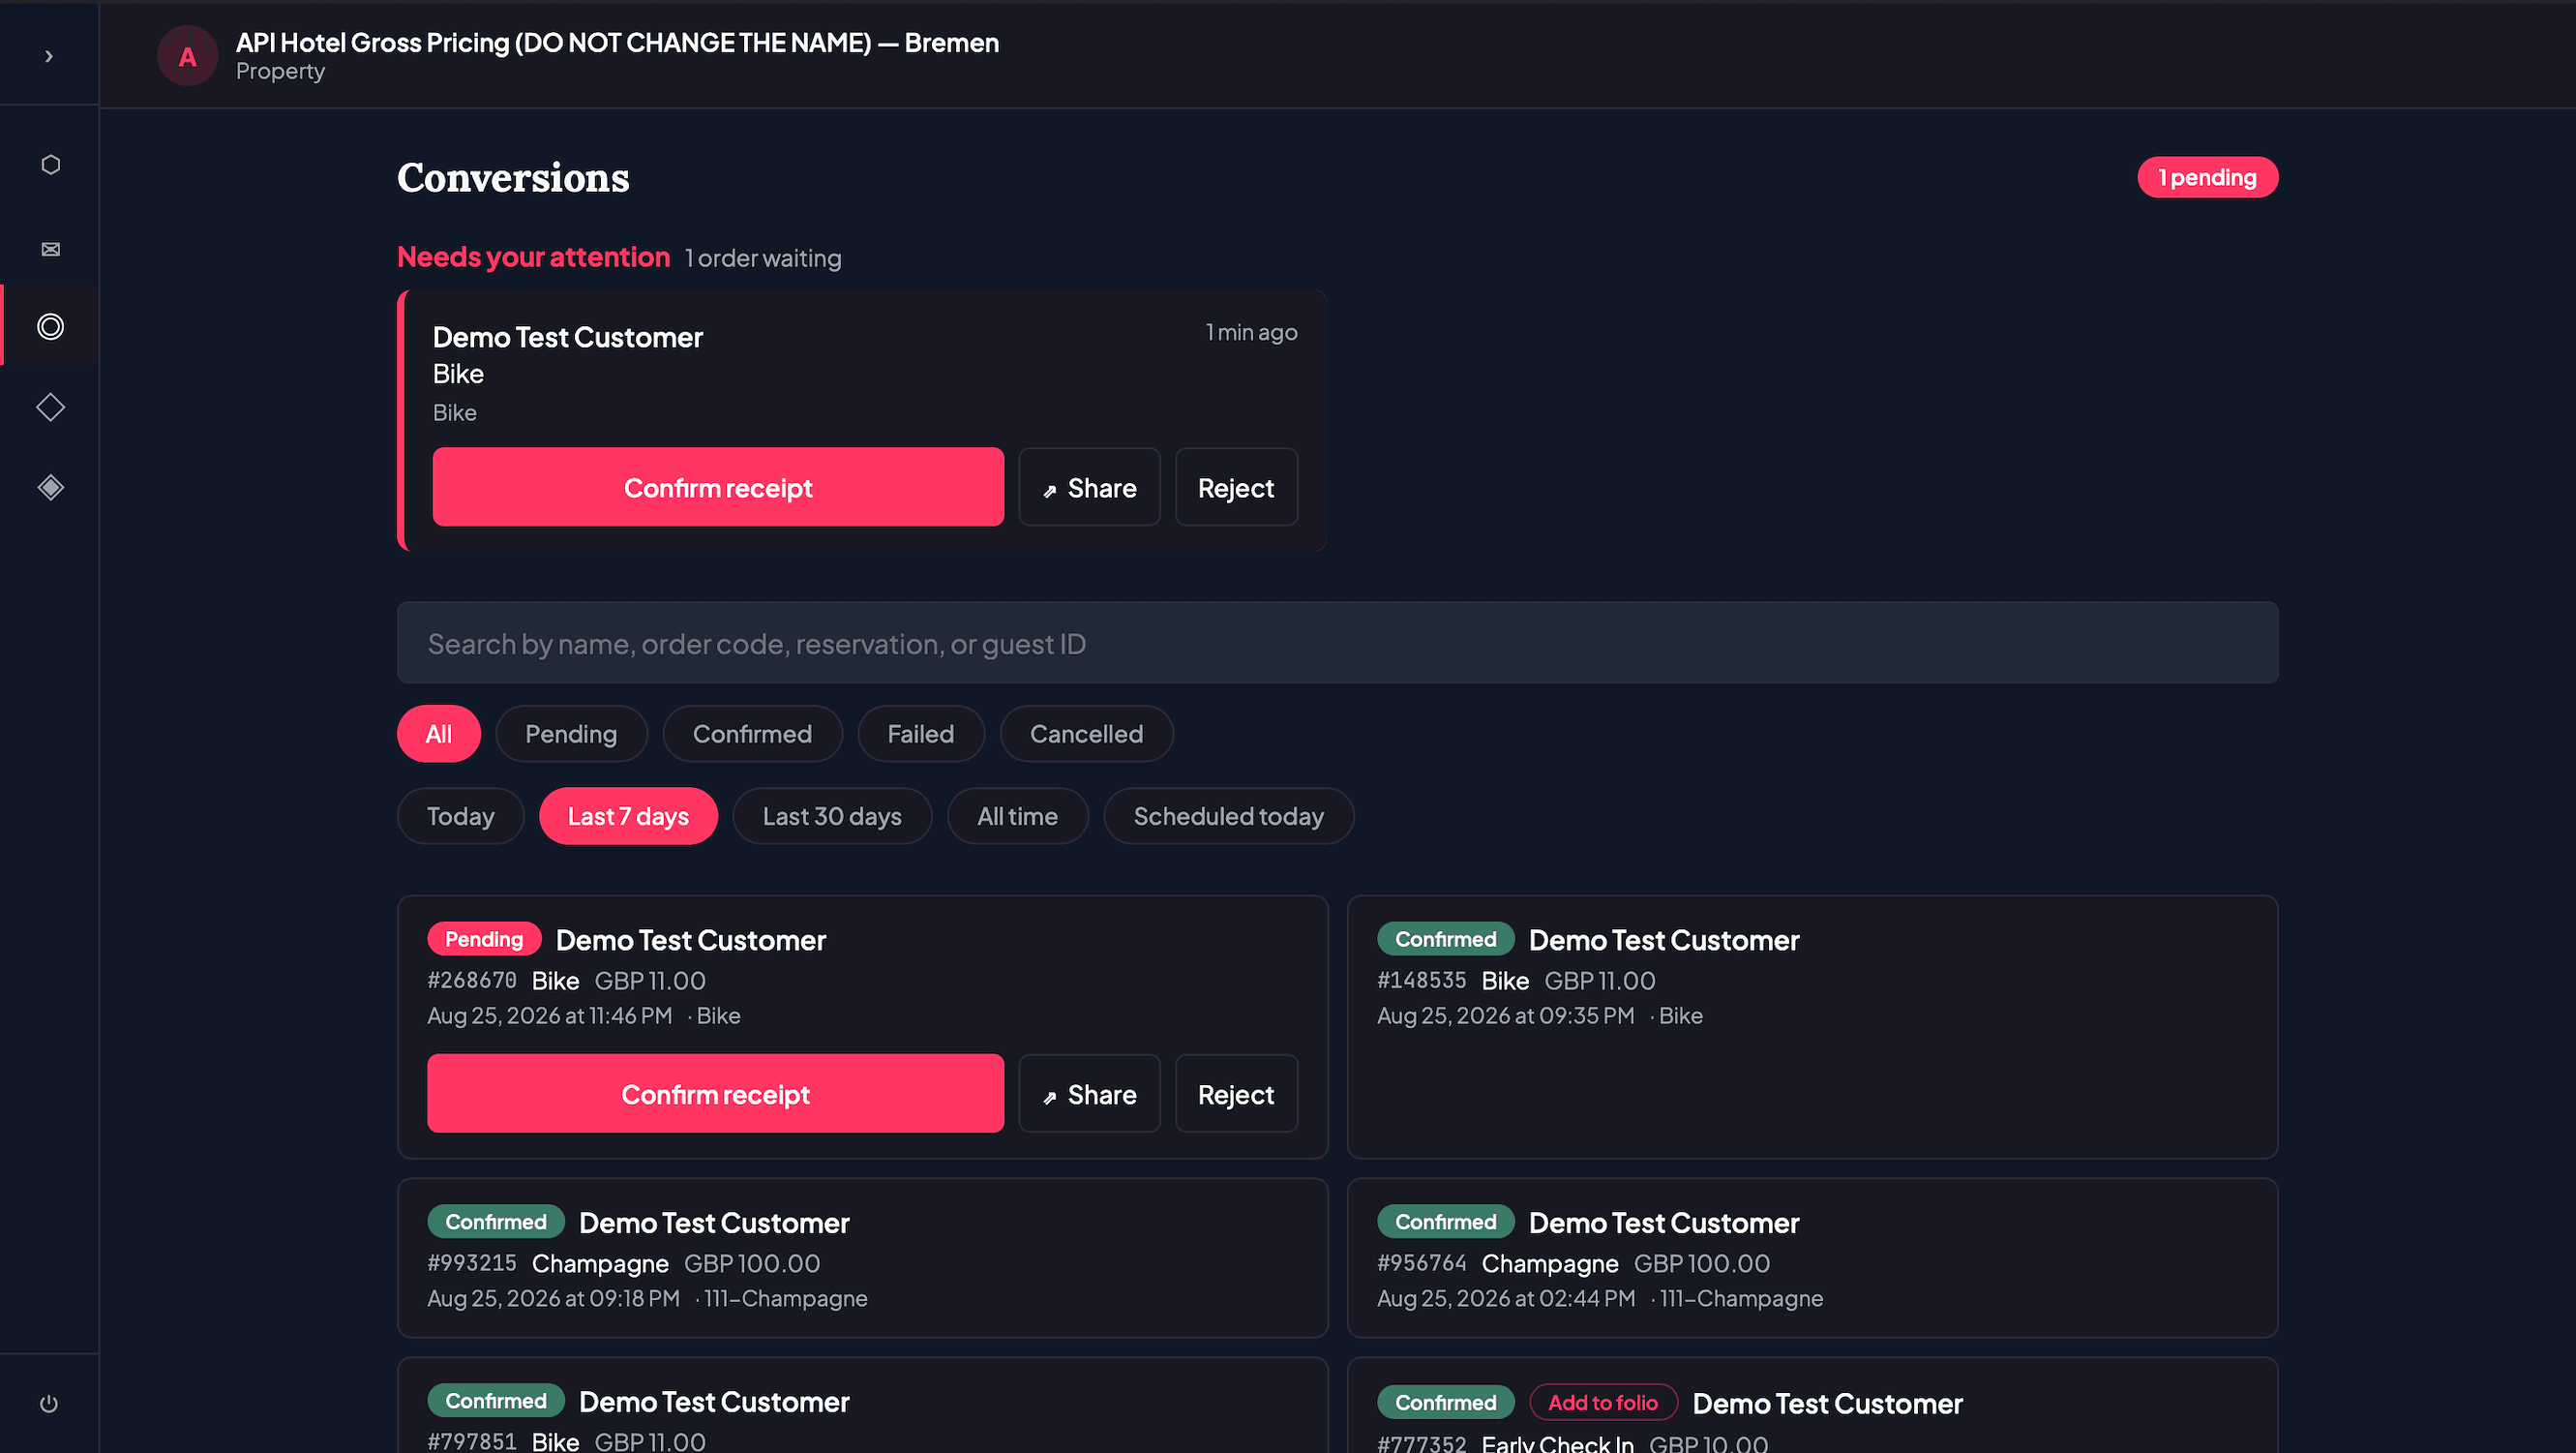Expand the sidebar with the chevron arrow
The width and height of the screenshot is (2576, 1453).
pyautogui.click(x=49, y=57)
